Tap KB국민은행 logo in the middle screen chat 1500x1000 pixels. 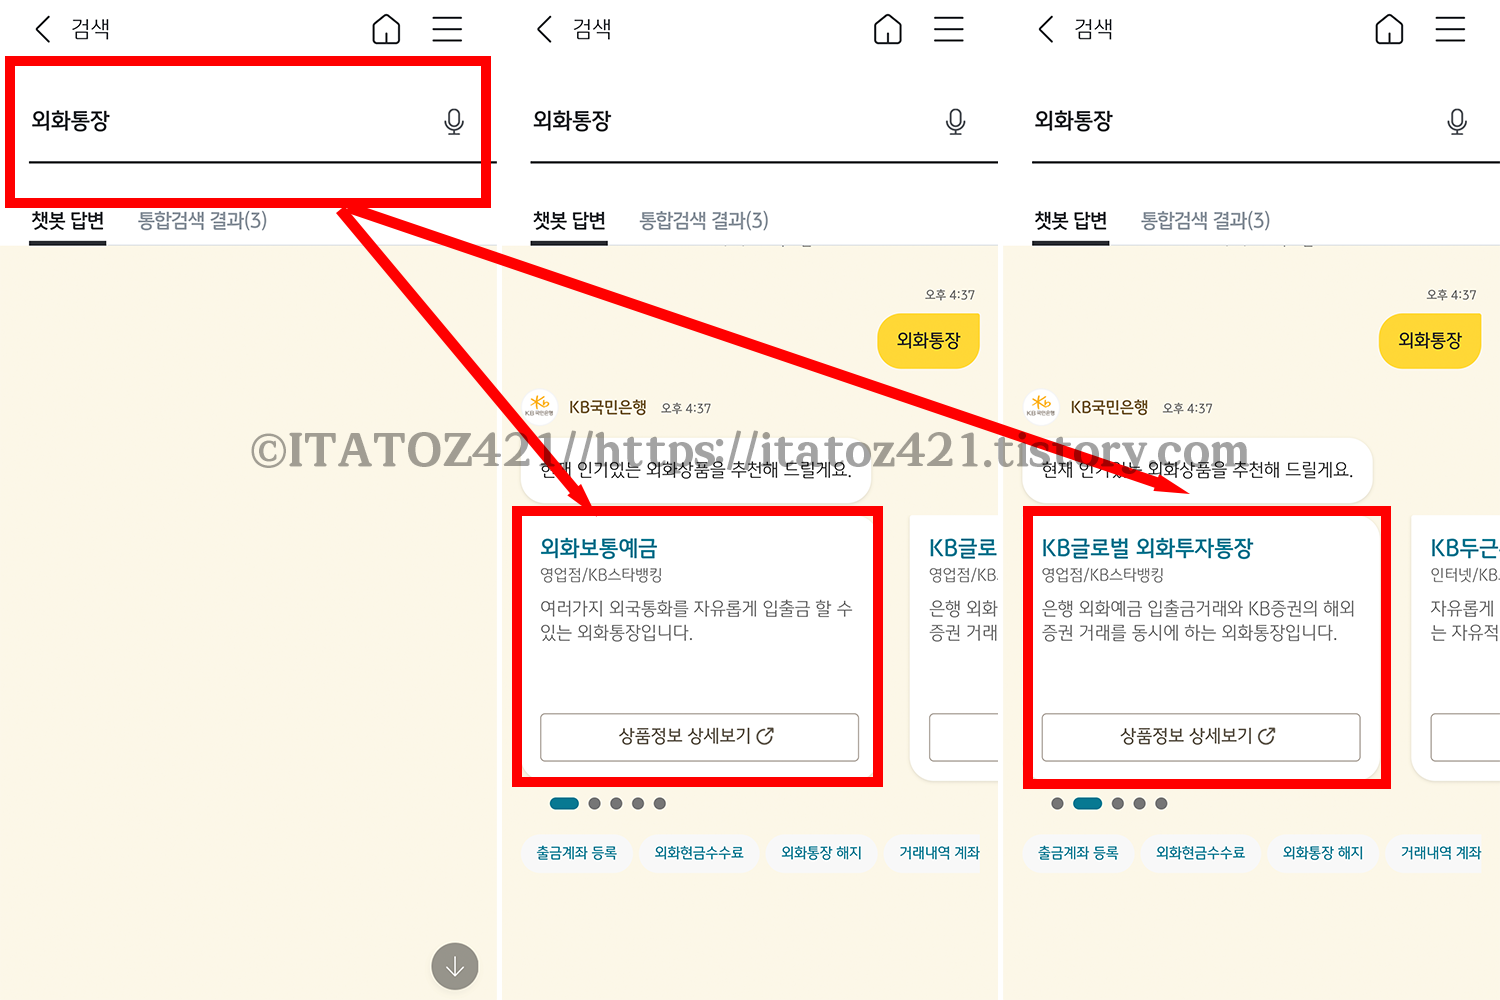point(540,407)
